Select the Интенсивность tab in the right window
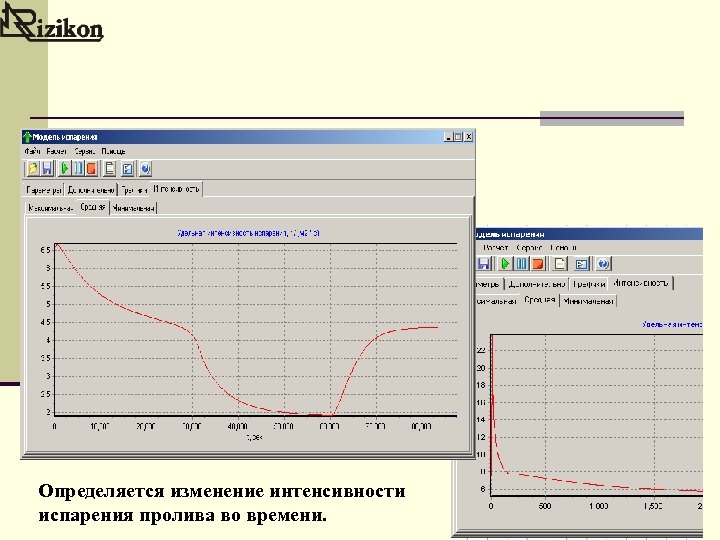This screenshot has height=540, width=720. click(x=641, y=283)
